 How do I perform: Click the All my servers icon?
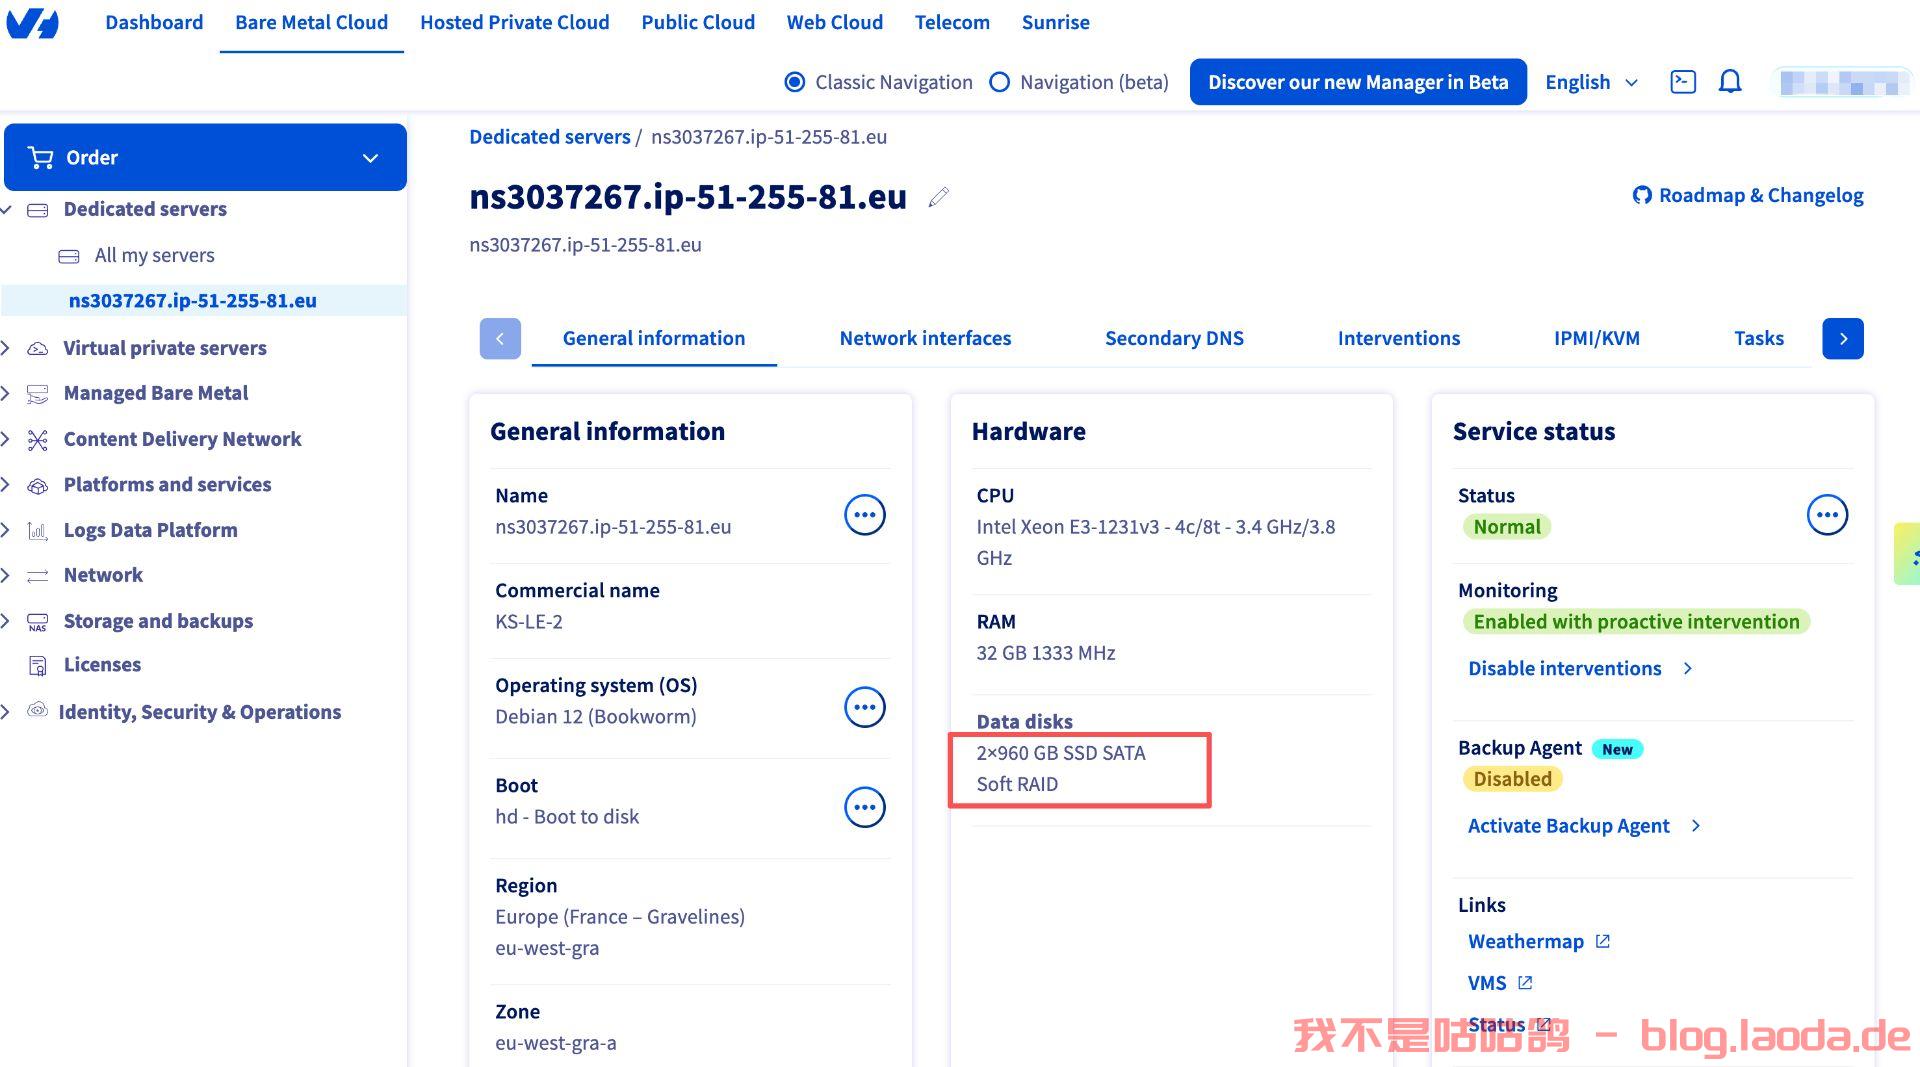click(x=69, y=256)
